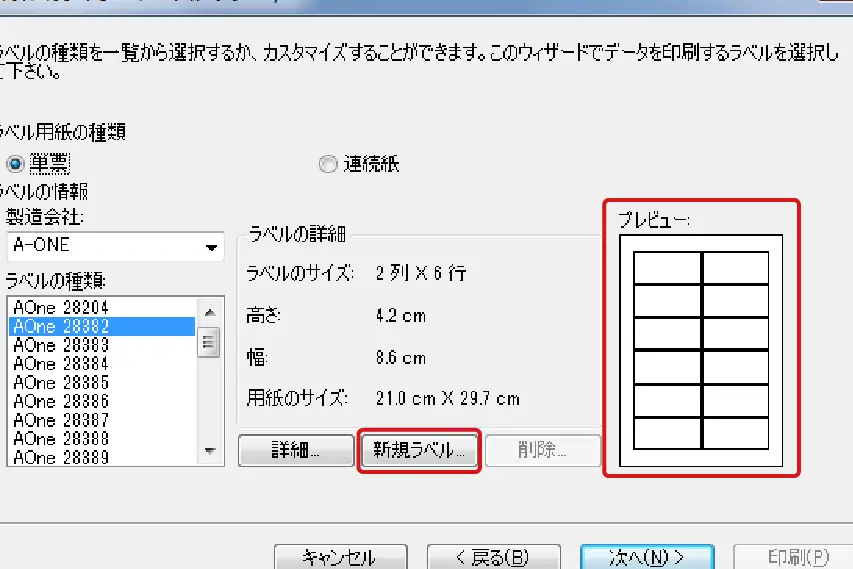The height and width of the screenshot is (569, 853).
Task: Click the label layout preview image
Action: (x=700, y=350)
